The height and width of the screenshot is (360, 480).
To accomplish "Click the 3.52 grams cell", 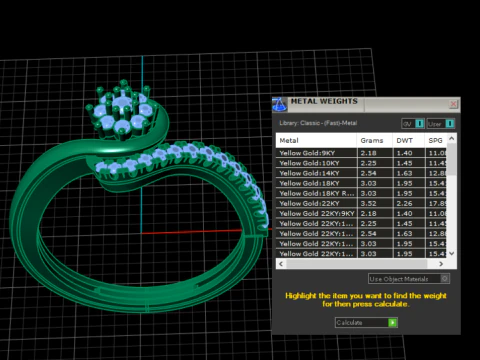I will coord(375,203).
